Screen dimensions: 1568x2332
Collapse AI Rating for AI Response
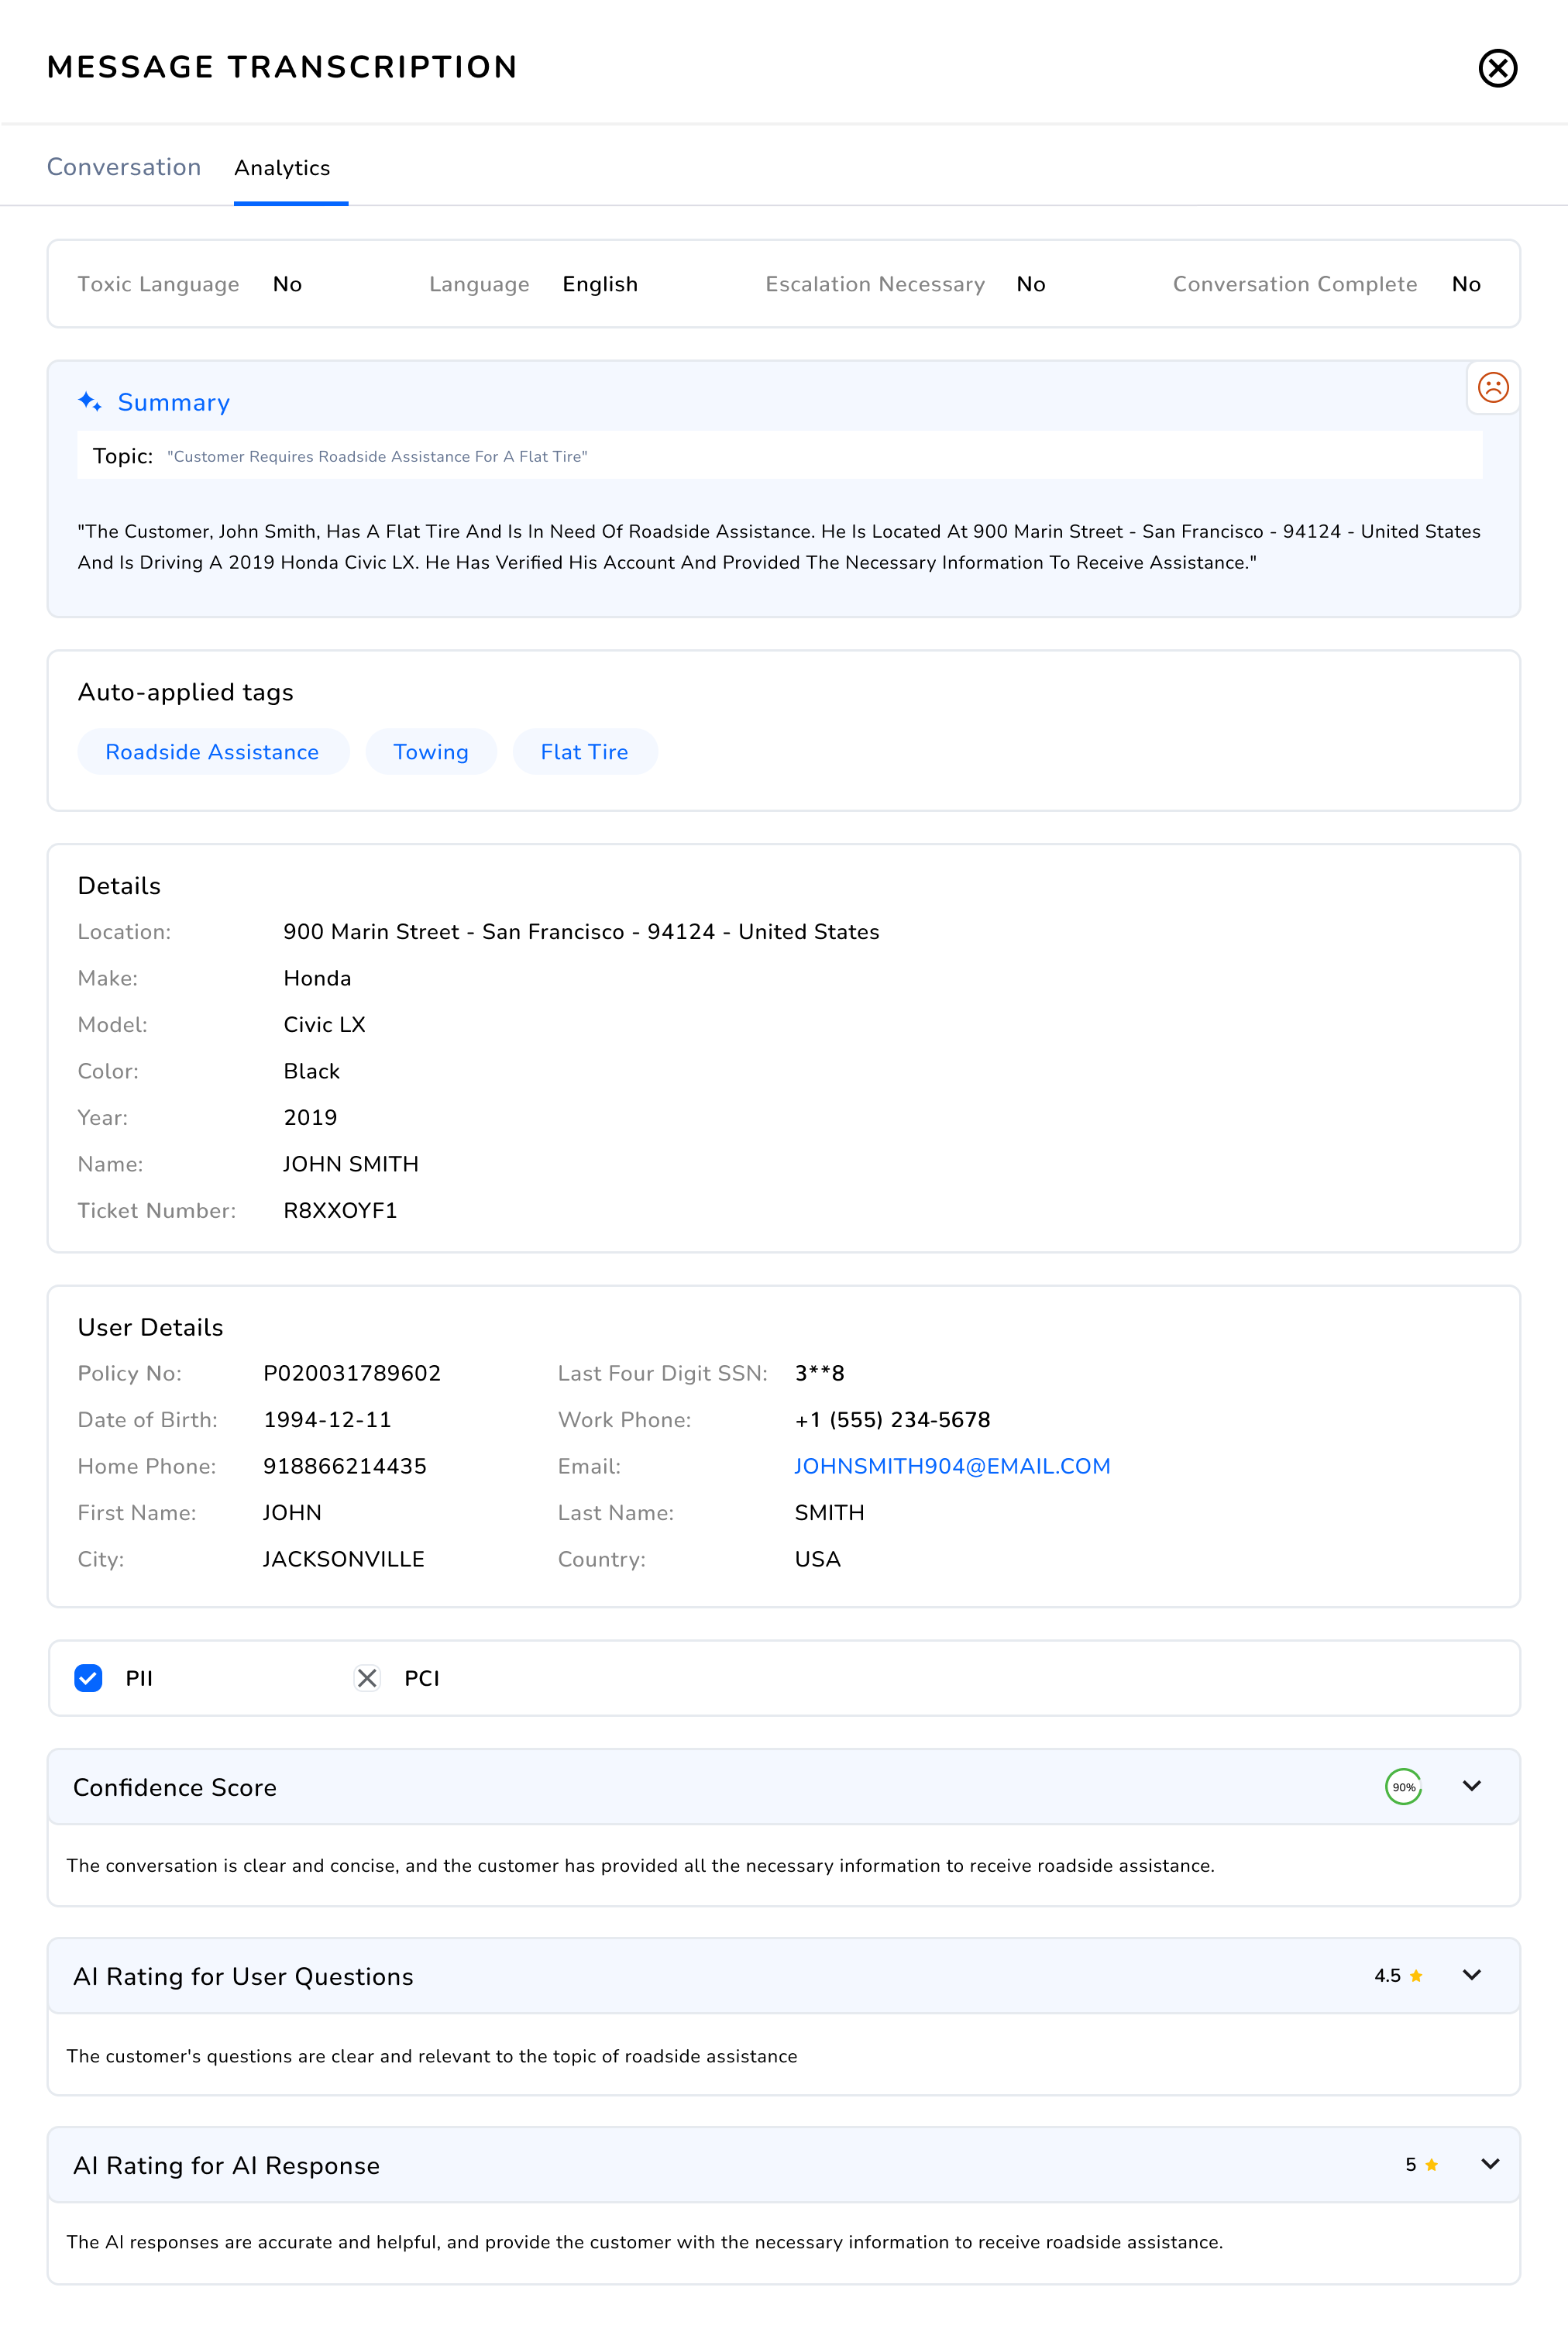point(1490,2164)
